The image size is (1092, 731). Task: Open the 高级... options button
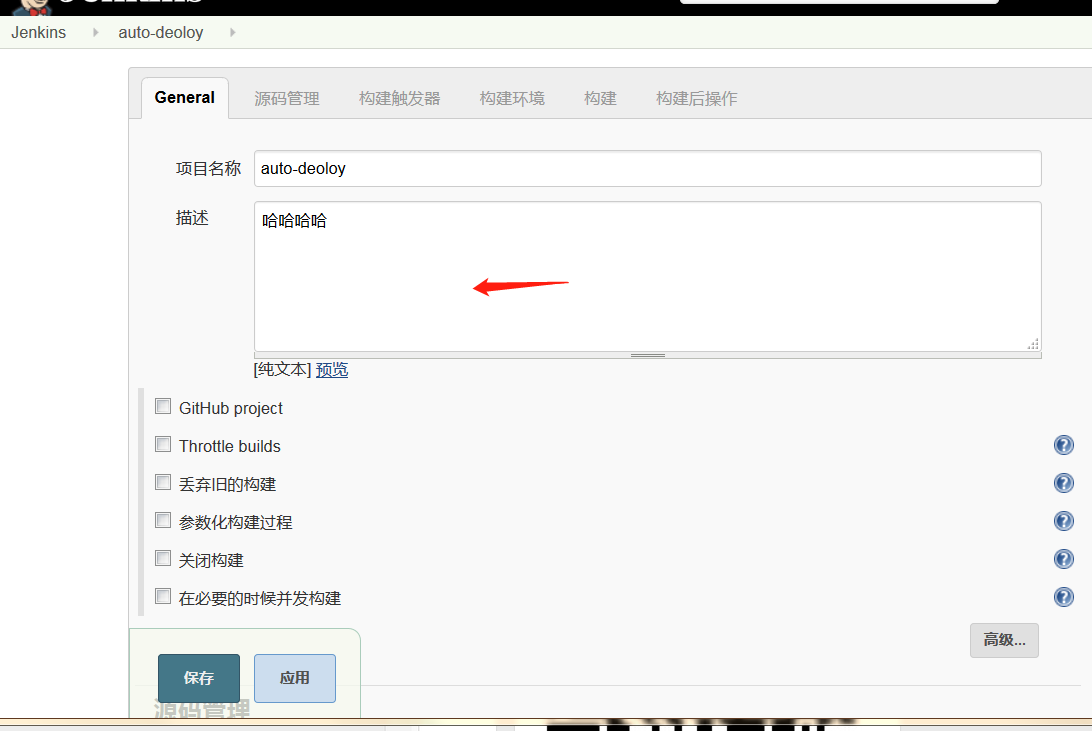[x=1004, y=640]
